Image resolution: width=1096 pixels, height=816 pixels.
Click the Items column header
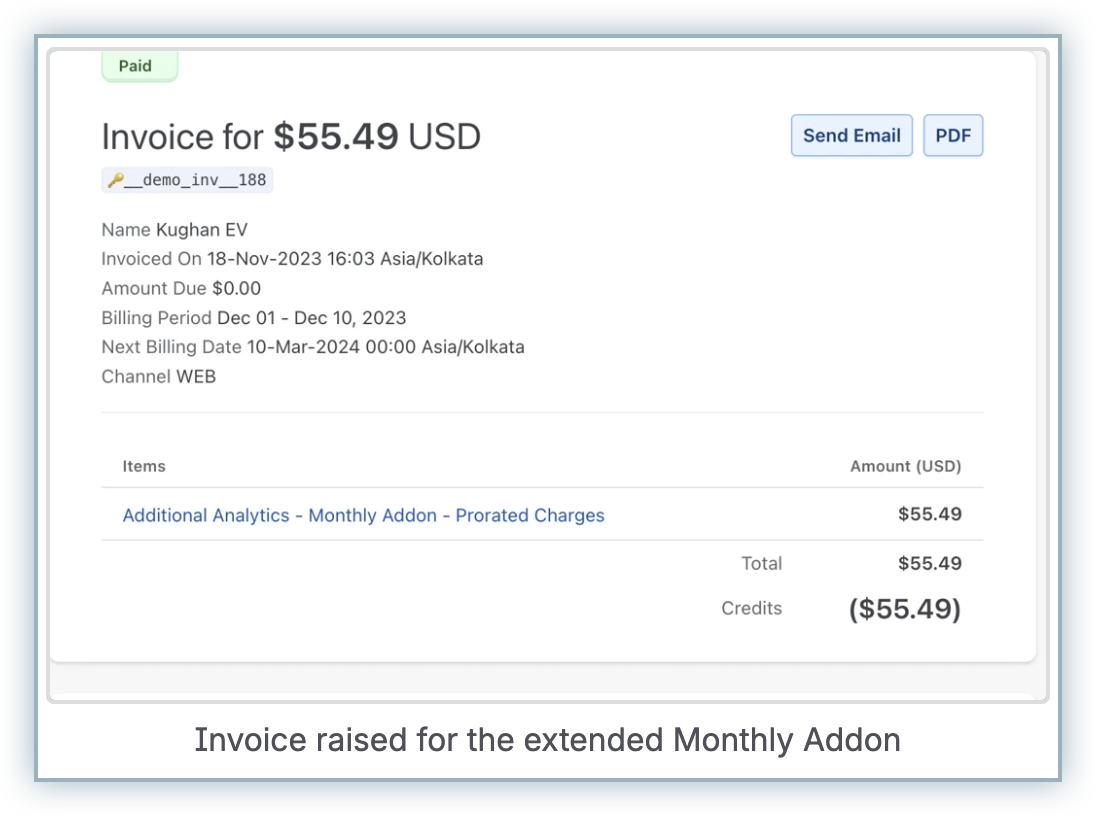click(x=144, y=466)
